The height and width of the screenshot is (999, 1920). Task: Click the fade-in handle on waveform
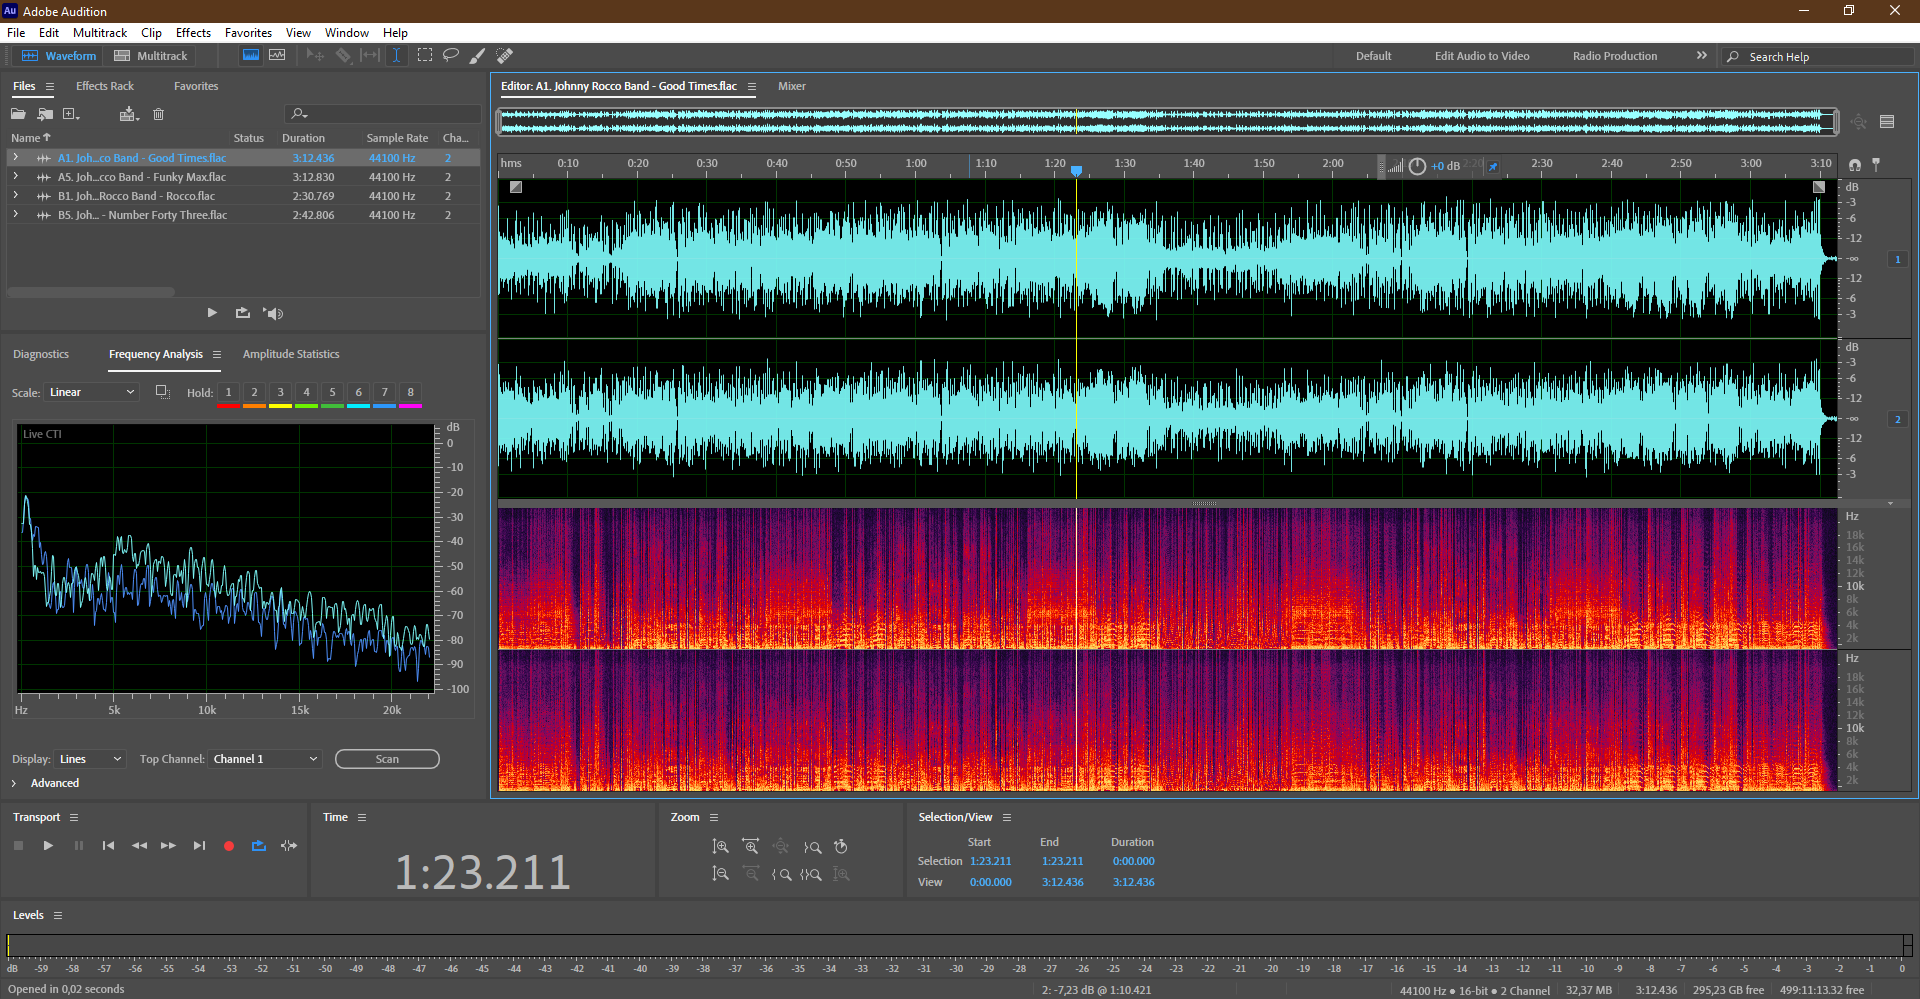(516, 187)
